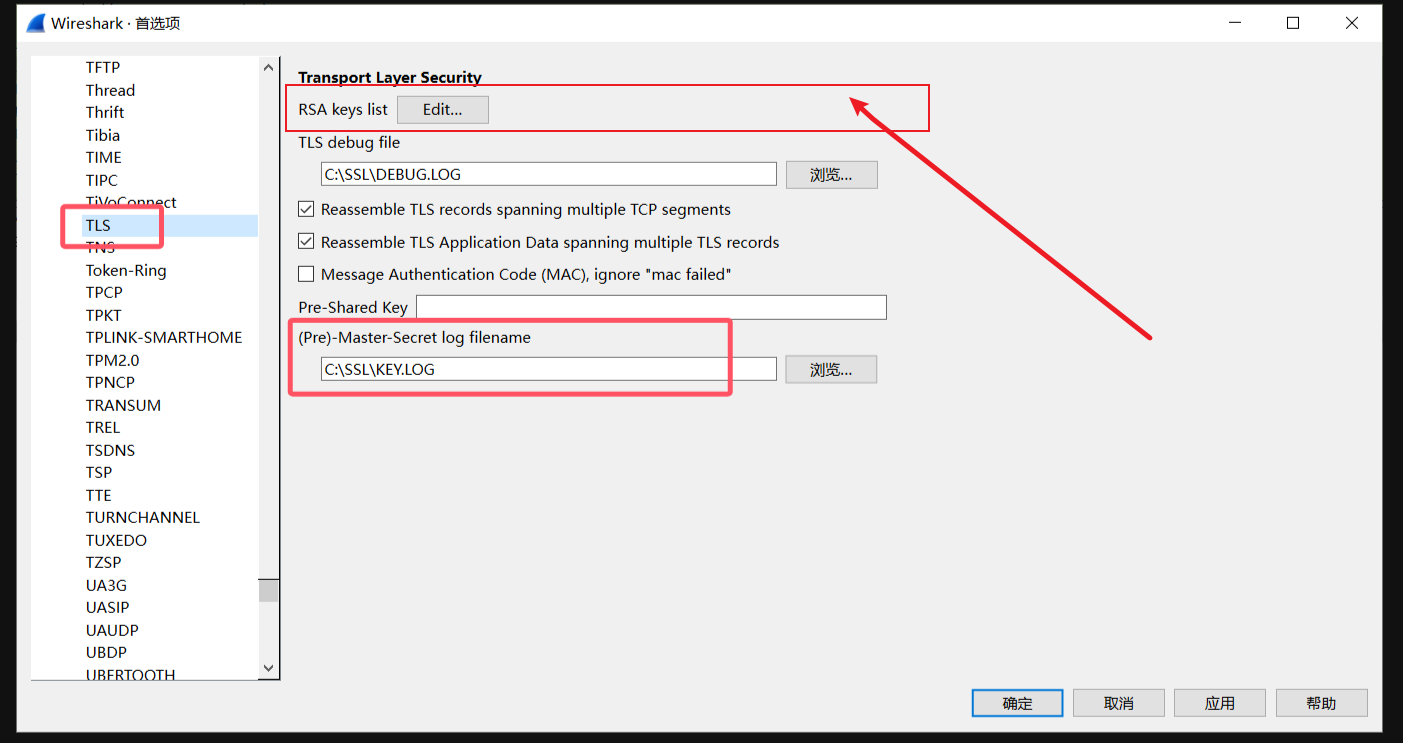The image size is (1403, 743).
Task: Select TFTP in the protocol list
Action: [x=103, y=68]
